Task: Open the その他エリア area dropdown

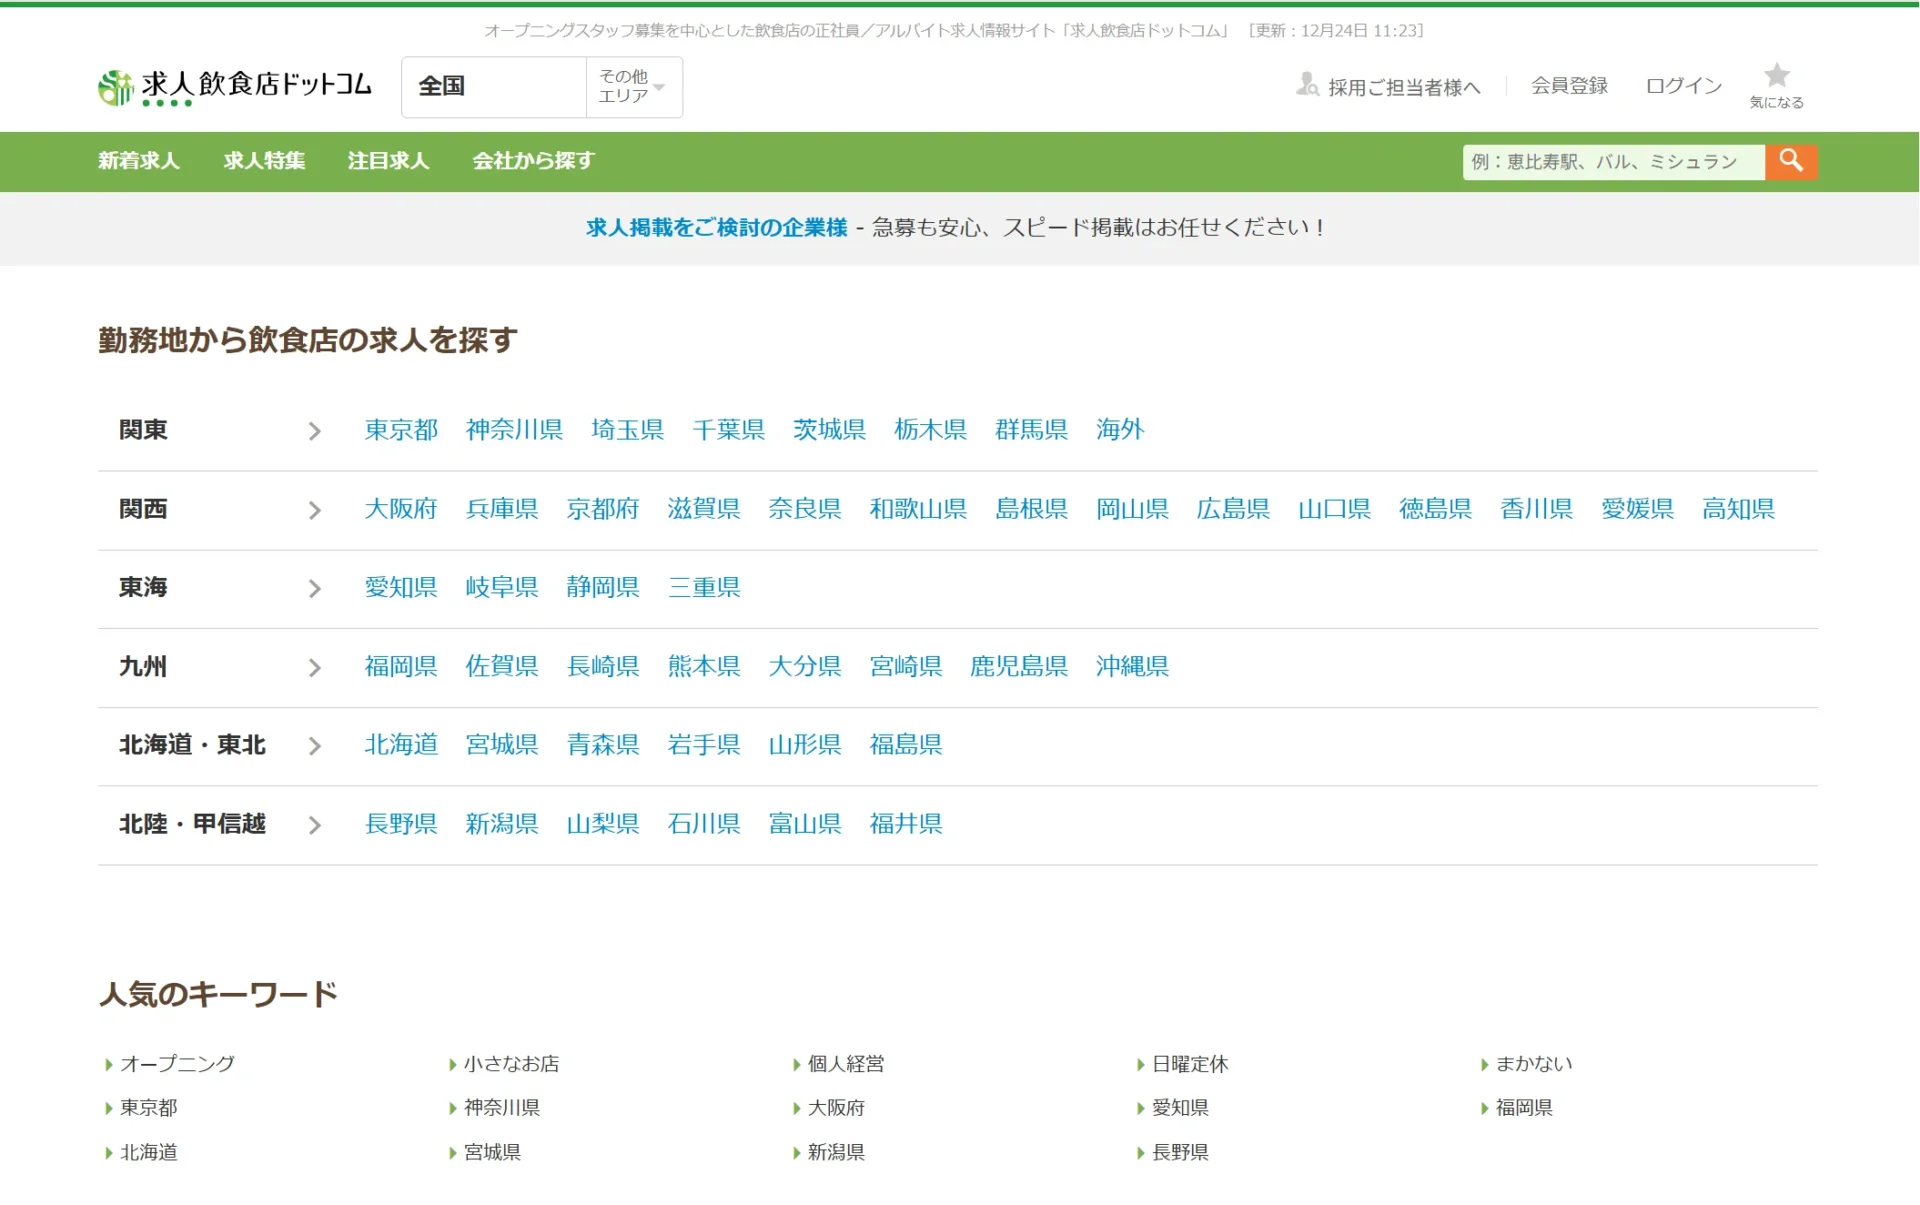Action: tap(632, 87)
